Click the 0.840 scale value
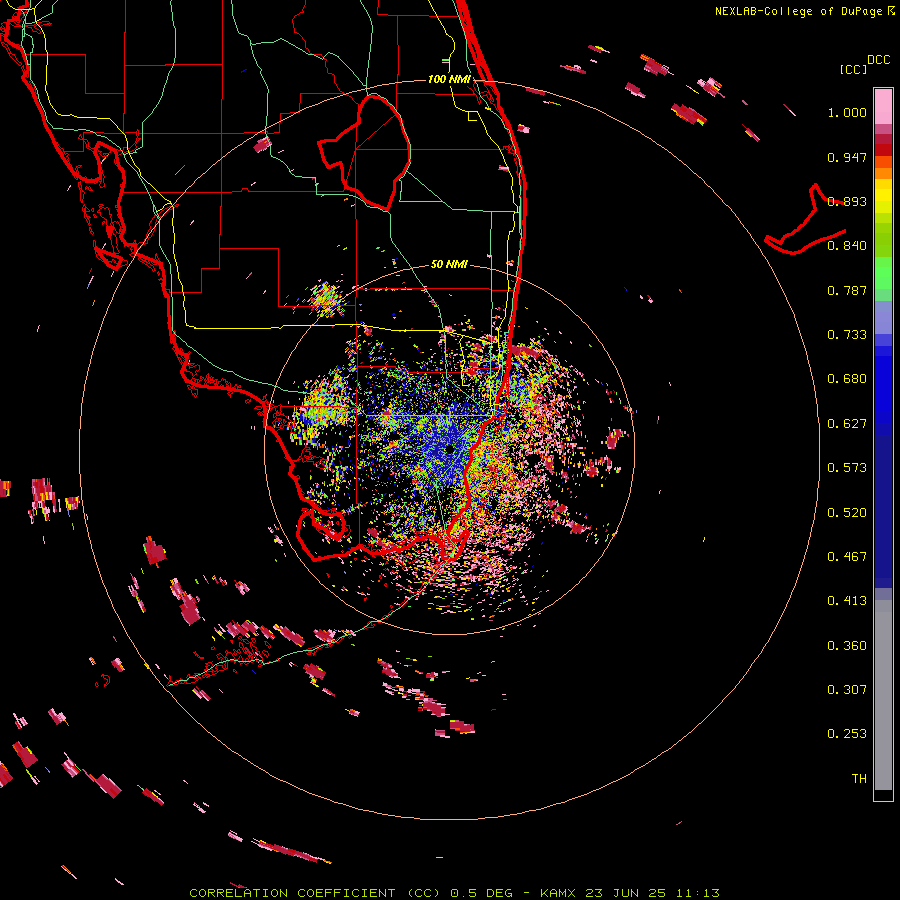900x900 pixels. point(847,246)
